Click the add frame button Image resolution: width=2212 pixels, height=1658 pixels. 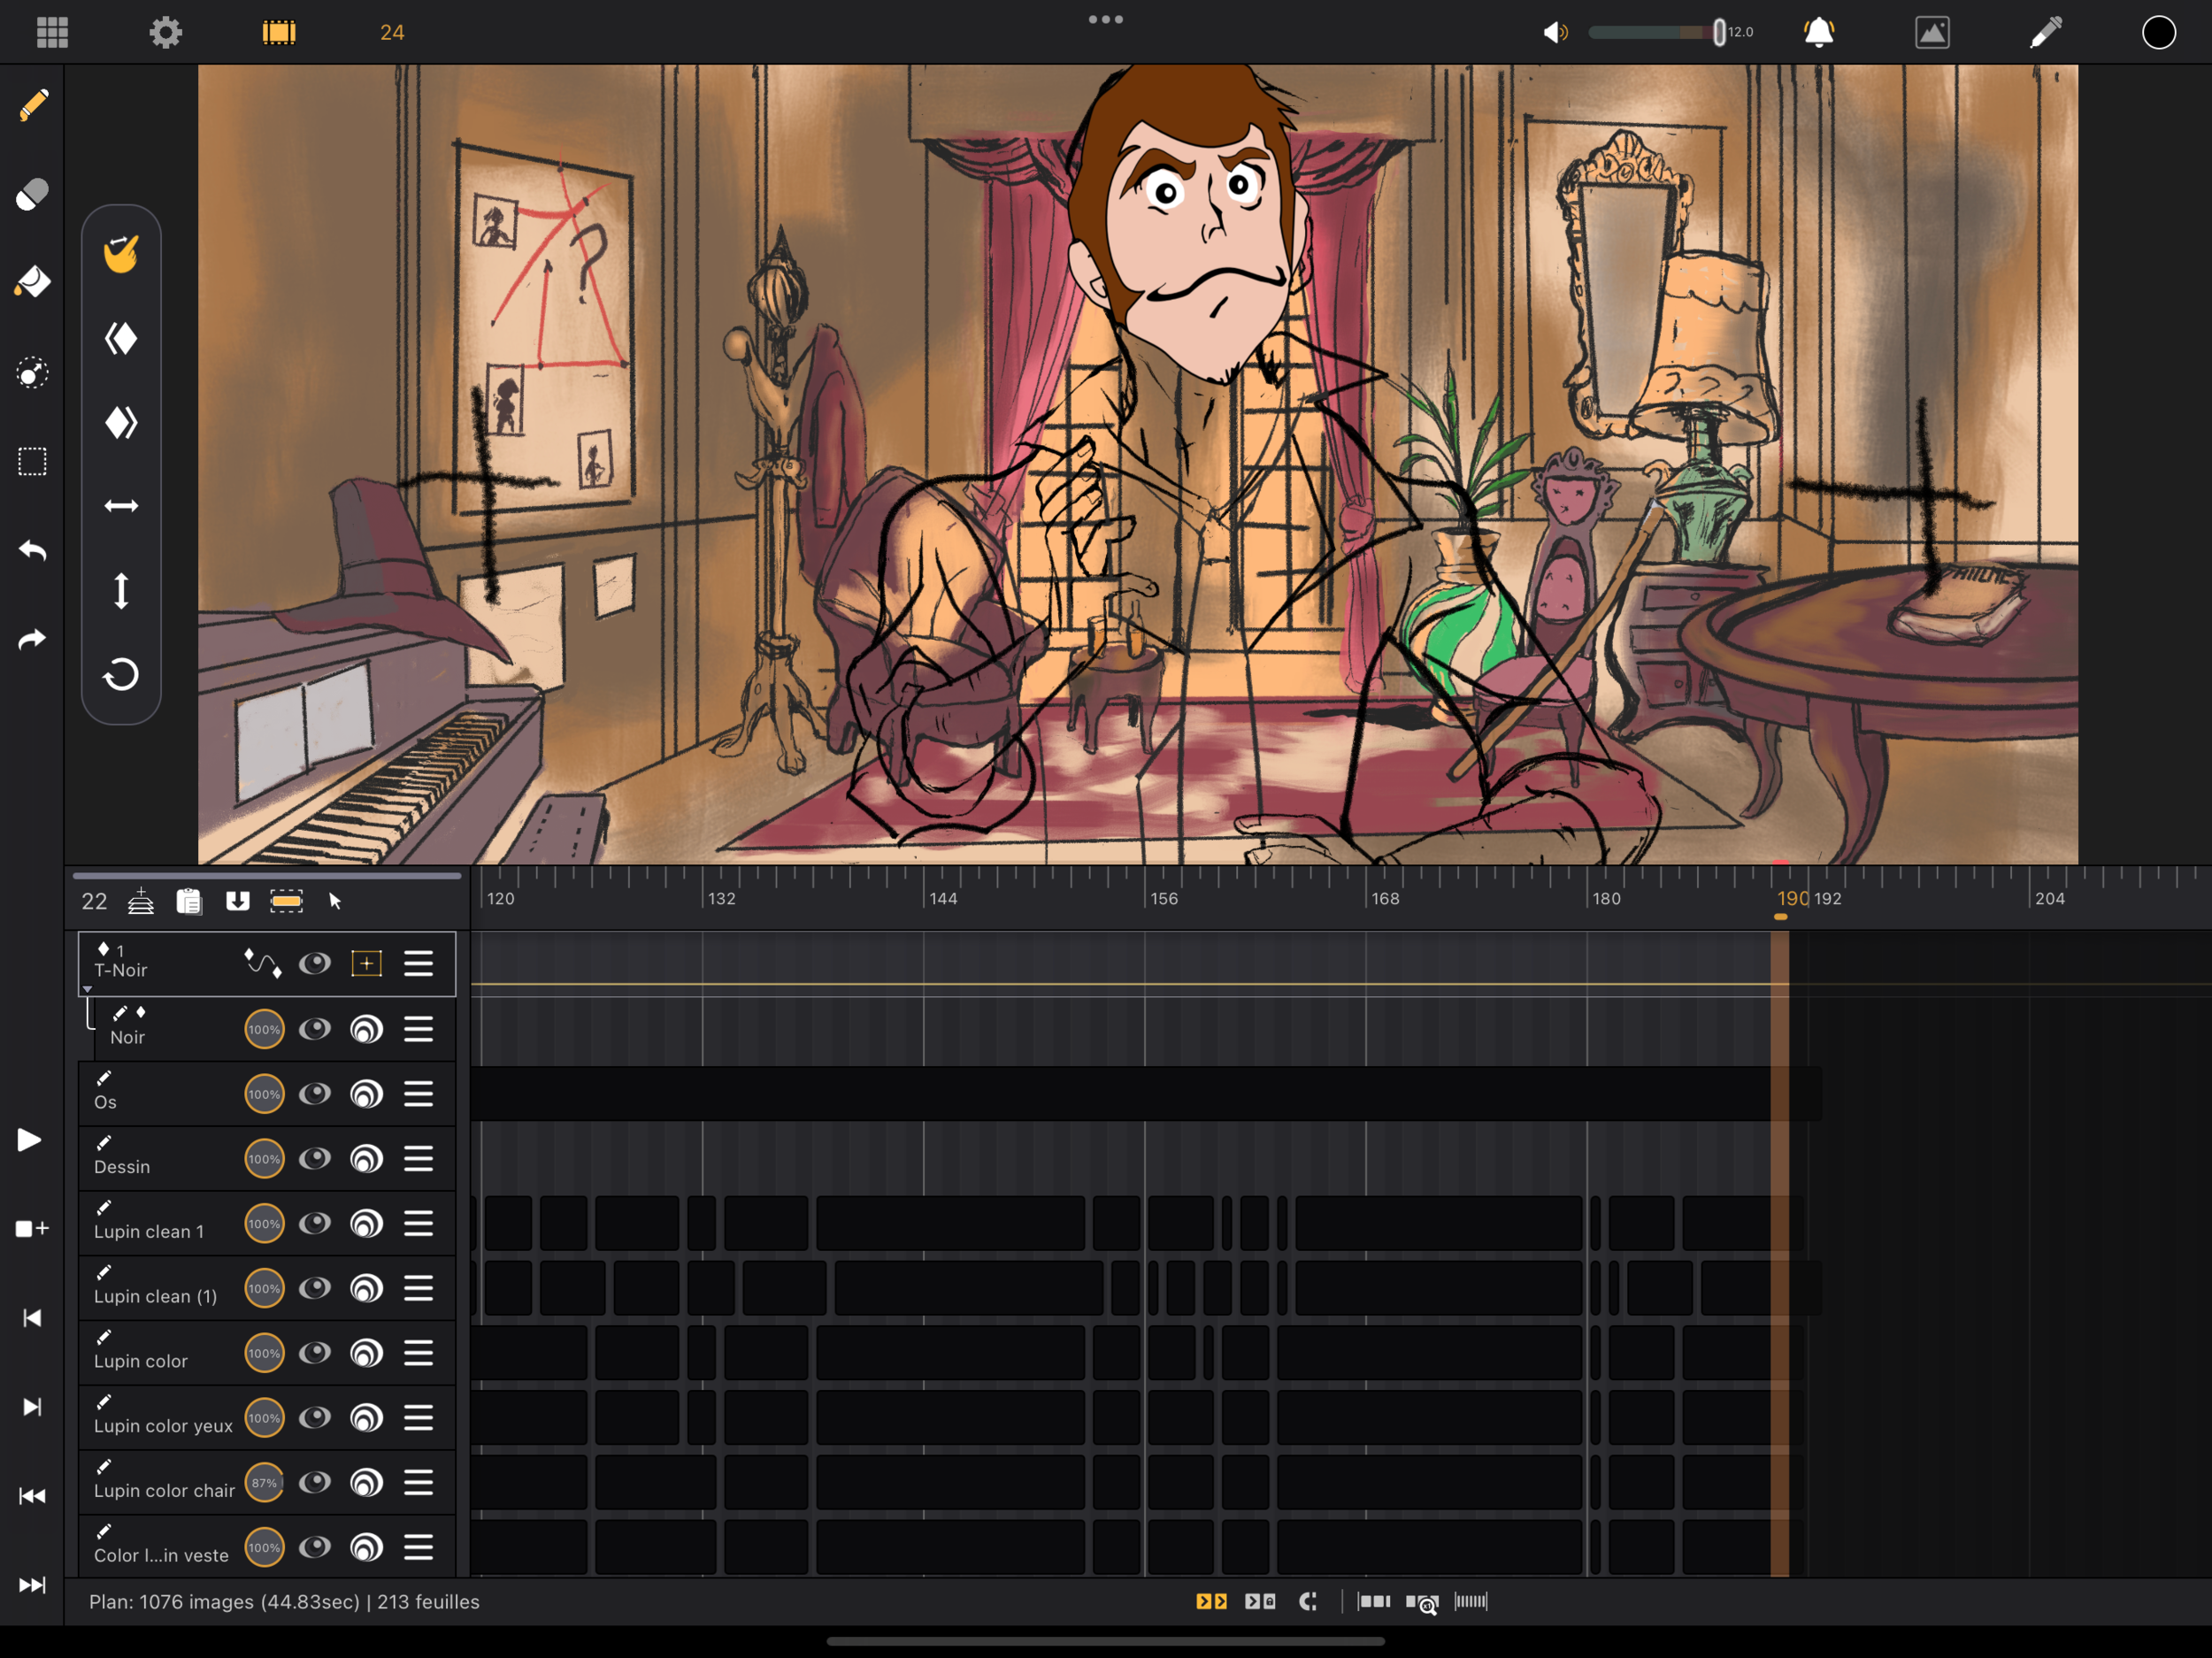click(31, 1228)
